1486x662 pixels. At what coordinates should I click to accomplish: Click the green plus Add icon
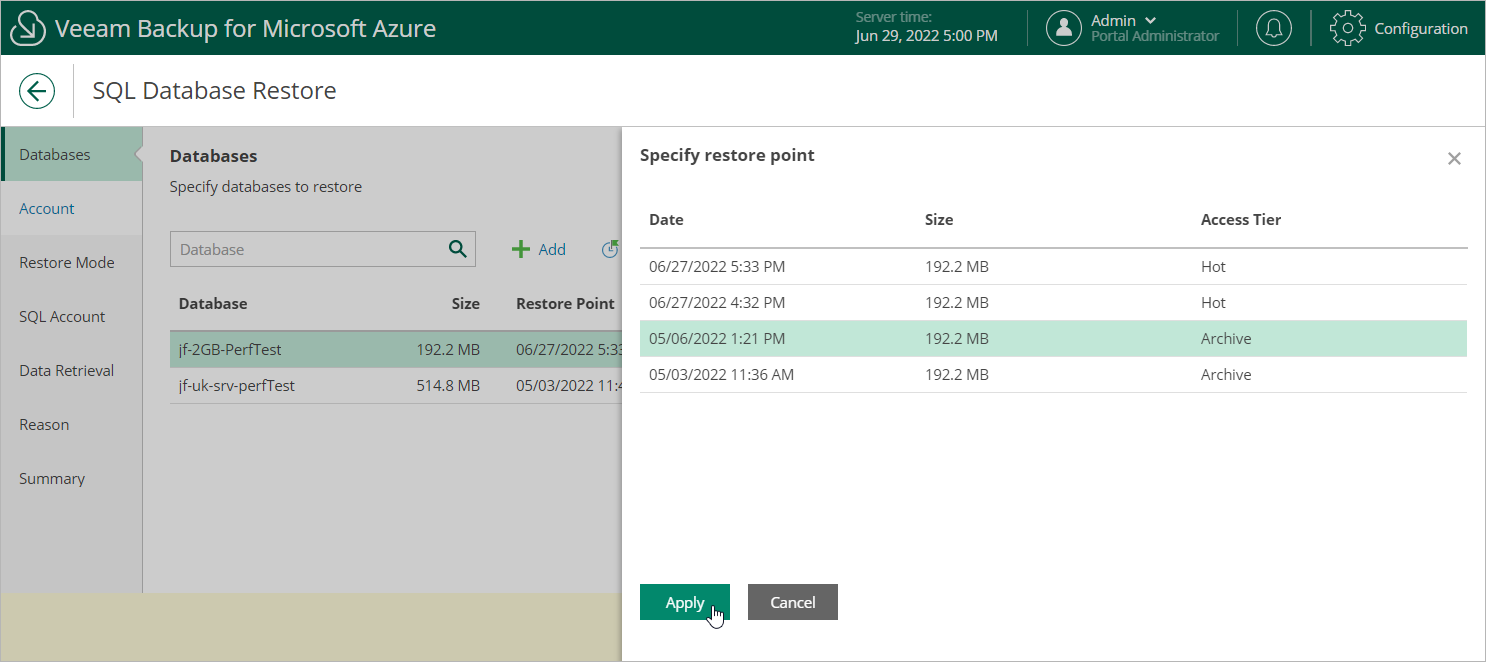click(520, 250)
